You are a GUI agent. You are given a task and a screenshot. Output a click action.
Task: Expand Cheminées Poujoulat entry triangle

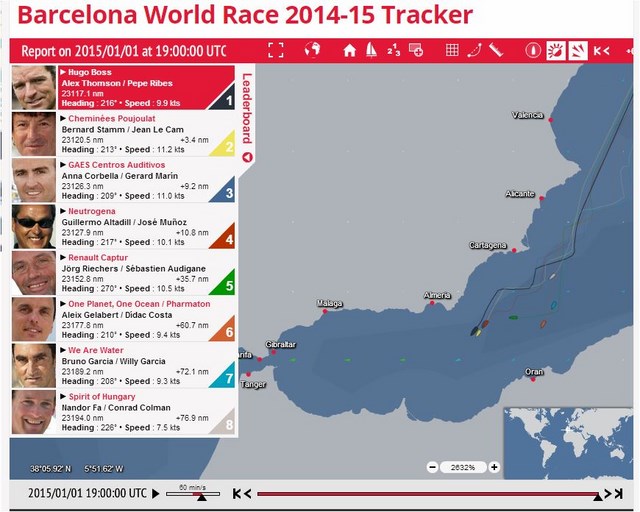[x=63, y=118]
